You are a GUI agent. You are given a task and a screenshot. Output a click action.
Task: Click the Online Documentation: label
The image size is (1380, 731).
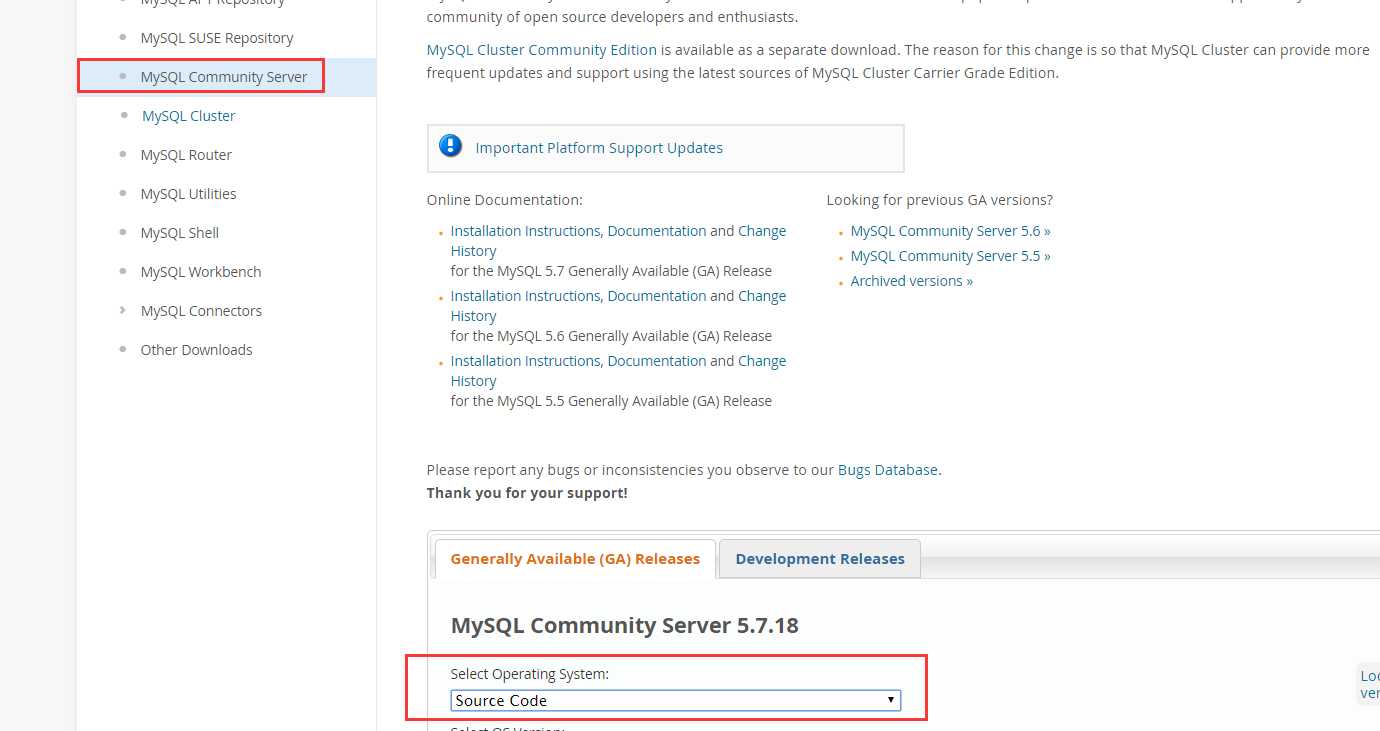point(504,200)
